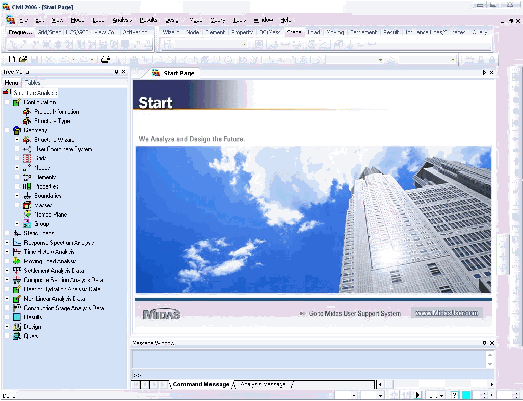523x401 pixels.
Task: Toggle the expander beside Settlement Analysis Data
Action: (7, 271)
